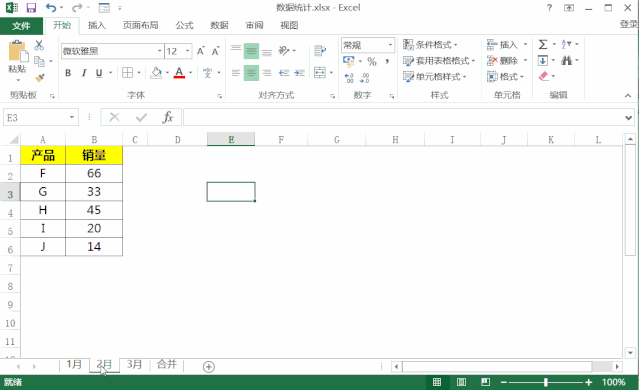This screenshot has width=639, height=390.
Task: Select the 合并 sheet tab
Action: [x=167, y=364]
